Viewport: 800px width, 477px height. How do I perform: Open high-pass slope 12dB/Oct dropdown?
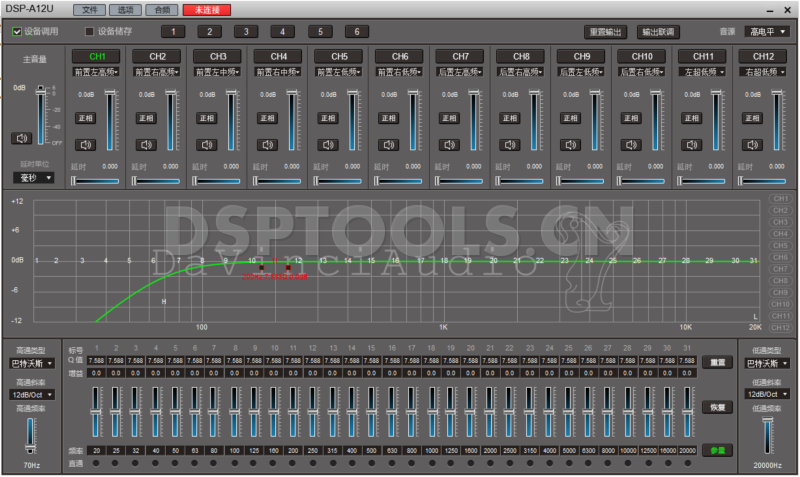coord(32,395)
